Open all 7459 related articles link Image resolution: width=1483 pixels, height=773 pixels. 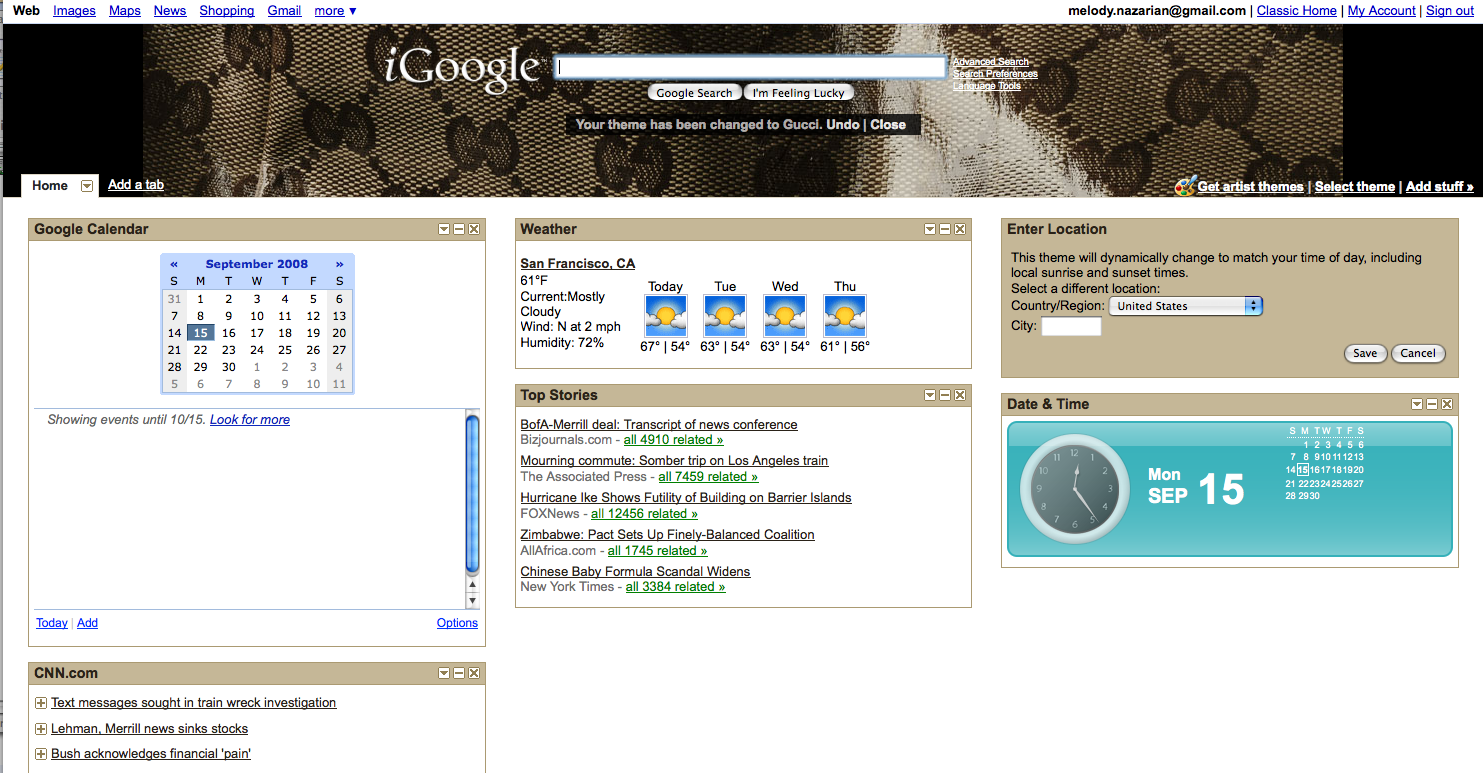point(708,477)
